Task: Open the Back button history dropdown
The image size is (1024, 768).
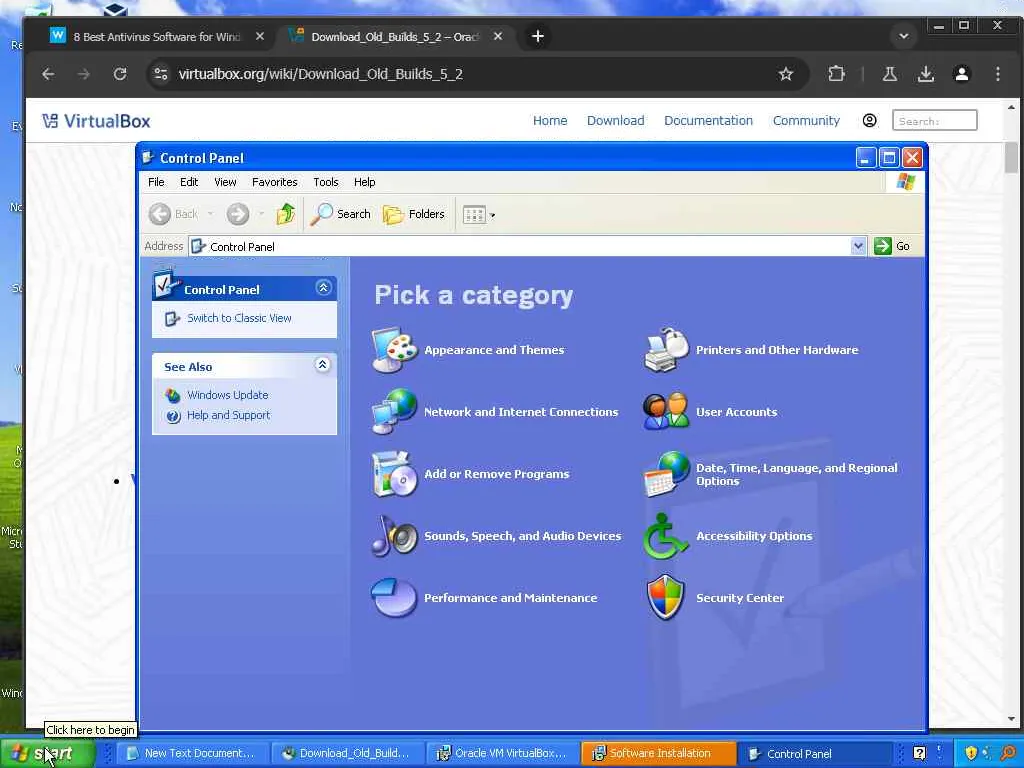Action: pos(210,214)
